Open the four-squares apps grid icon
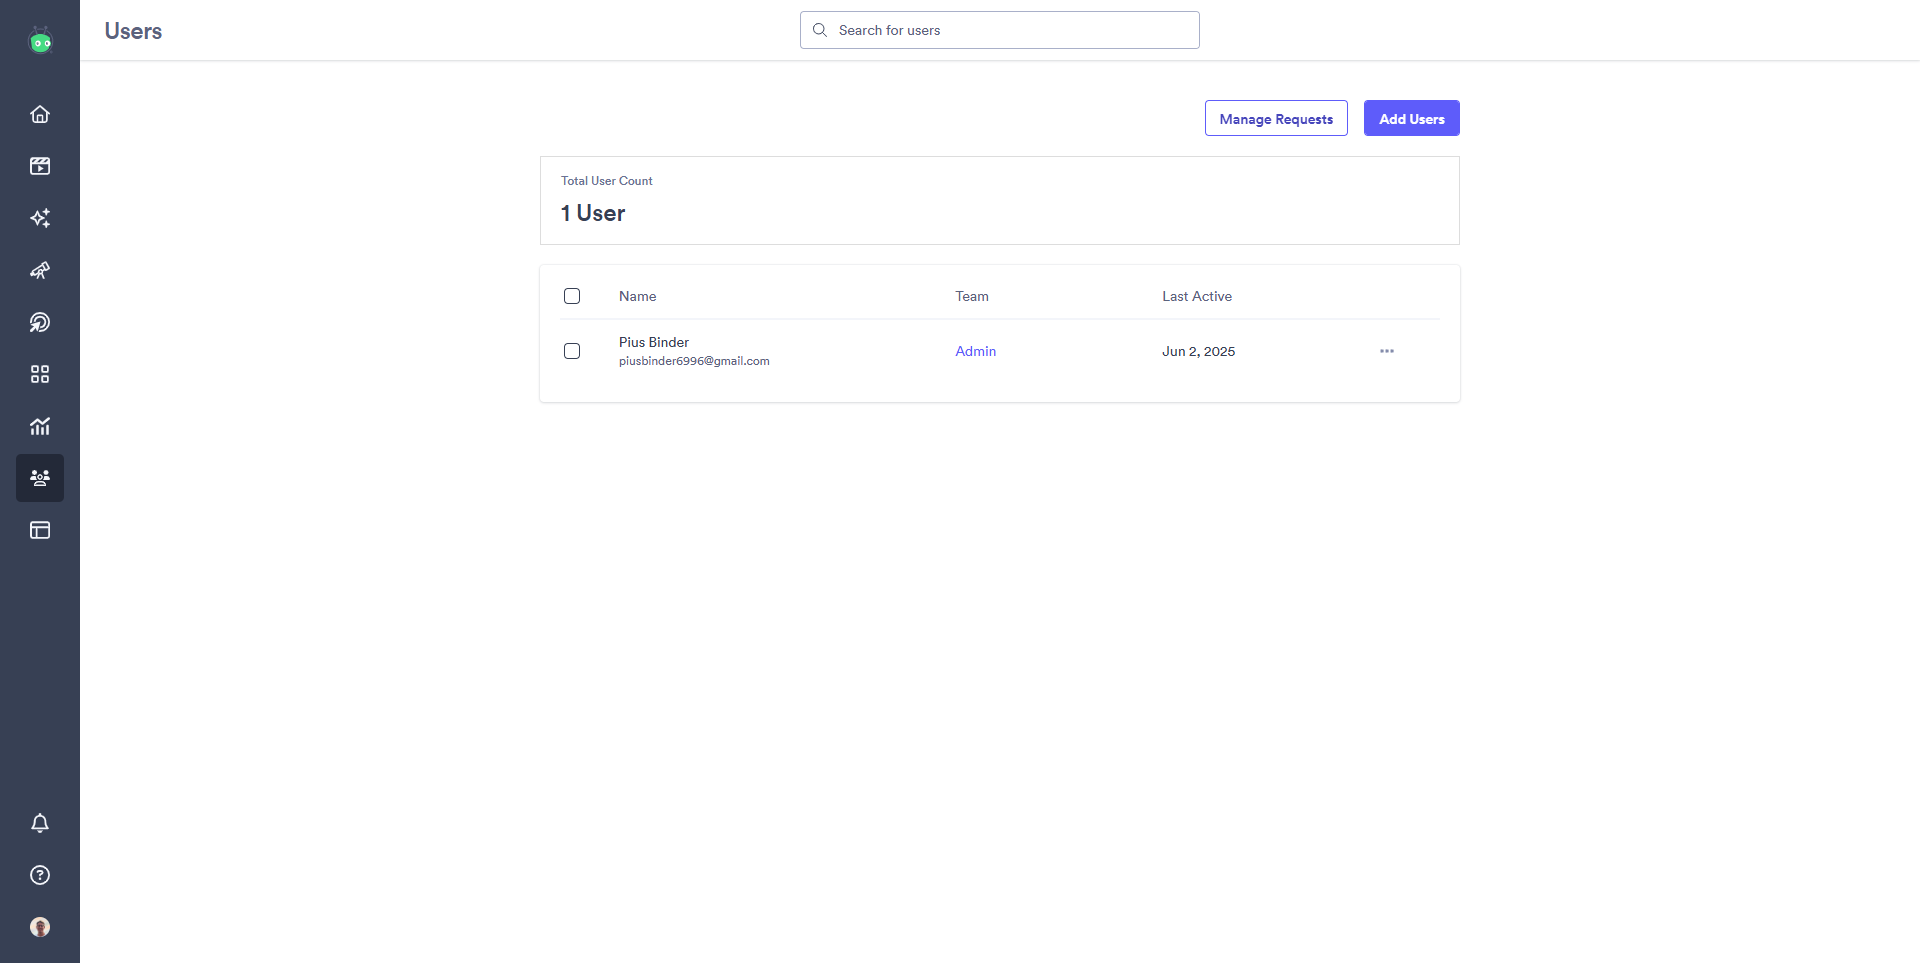The height and width of the screenshot is (963, 1920). (40, 374)
